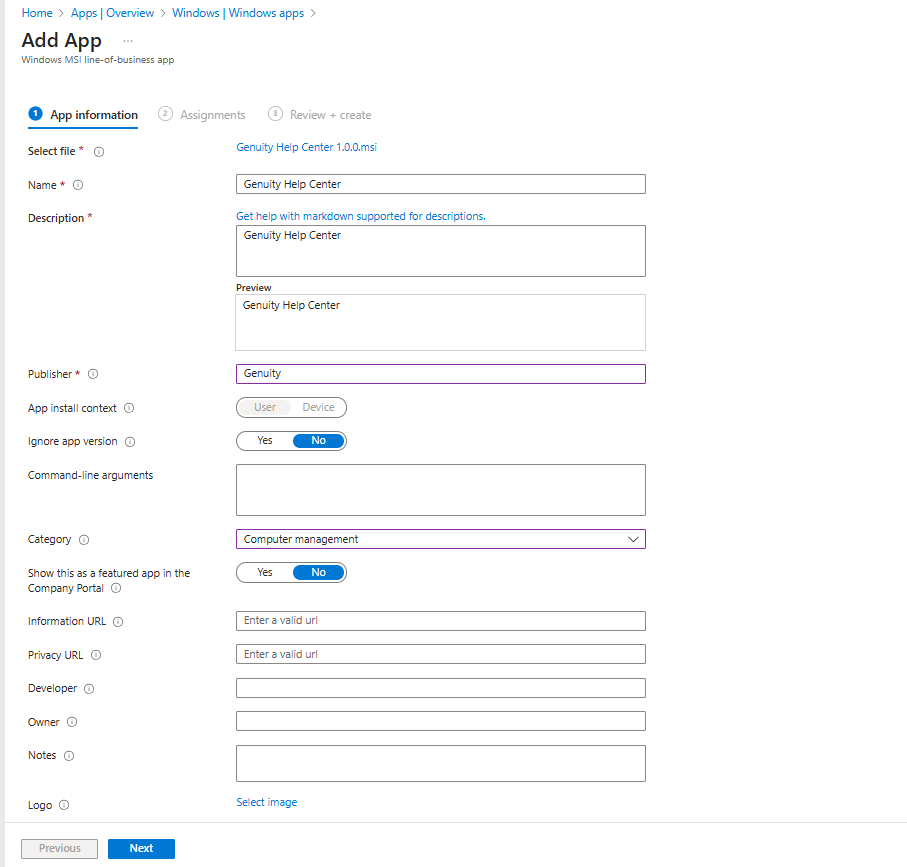Image resolution: width=907 pixels, height=867 pixels.
Task: Click Select image link for Logo
Action: pos(267,802)
